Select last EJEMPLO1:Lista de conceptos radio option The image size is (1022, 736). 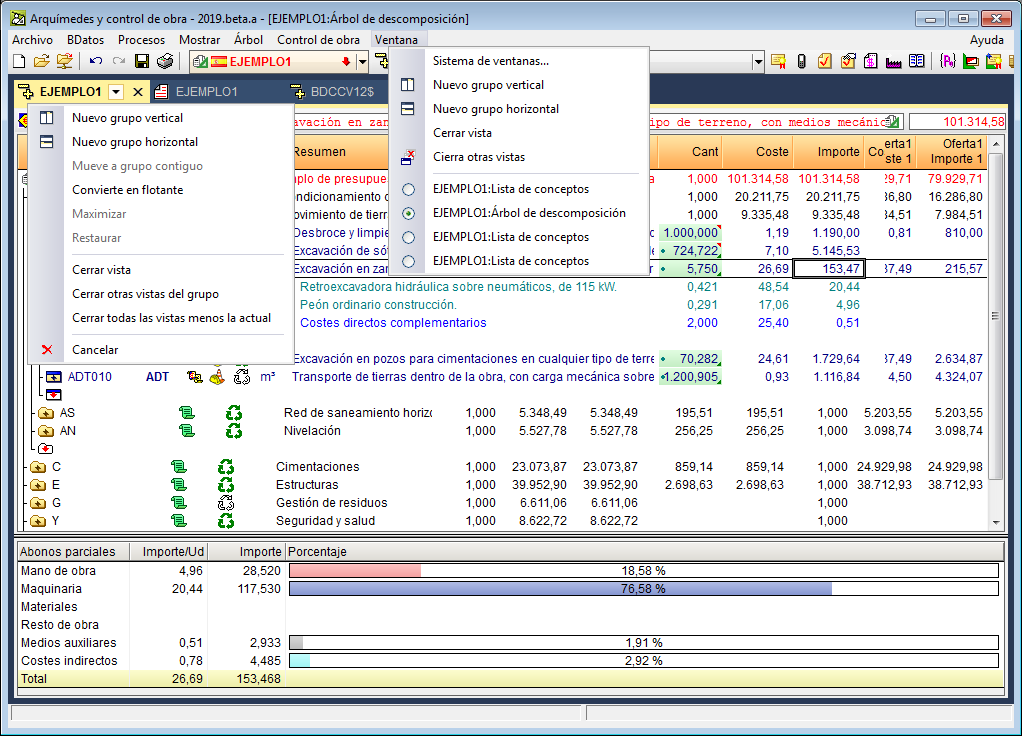coord(409,261)
